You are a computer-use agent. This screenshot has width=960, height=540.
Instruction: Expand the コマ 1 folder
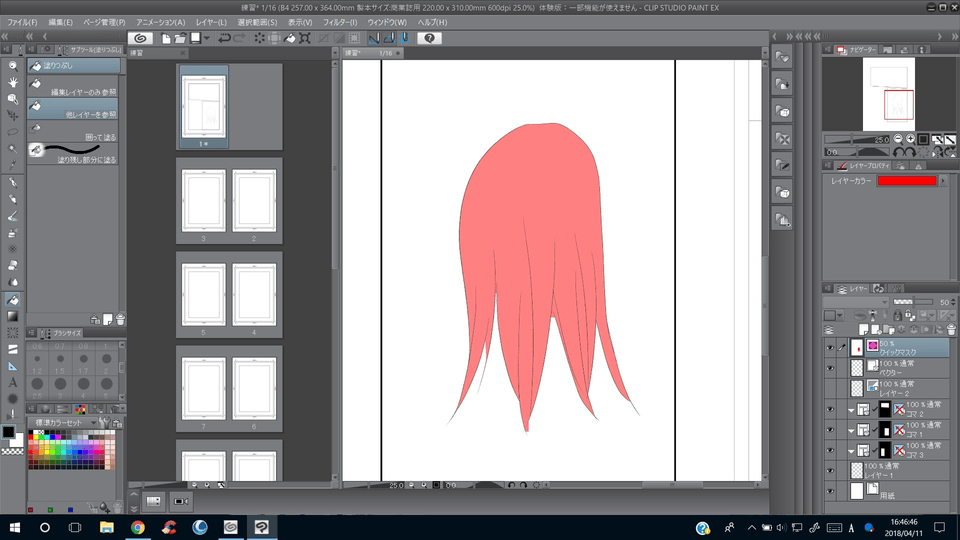[x=851, y=430]
